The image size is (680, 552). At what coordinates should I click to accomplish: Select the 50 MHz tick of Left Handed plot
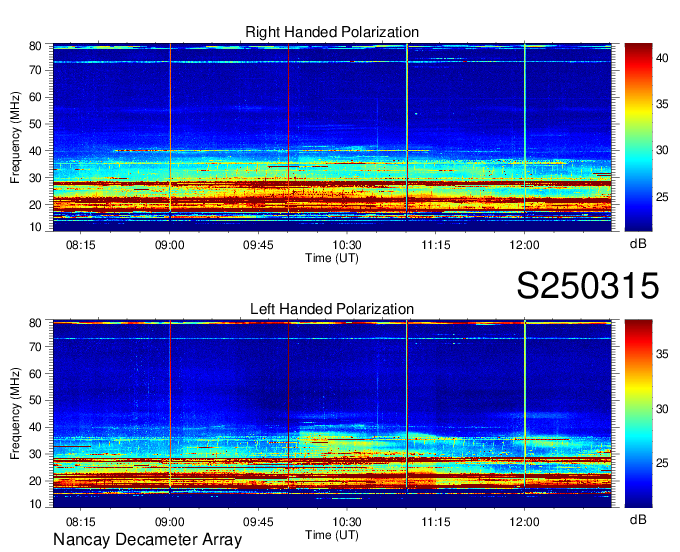coord(35,400)
